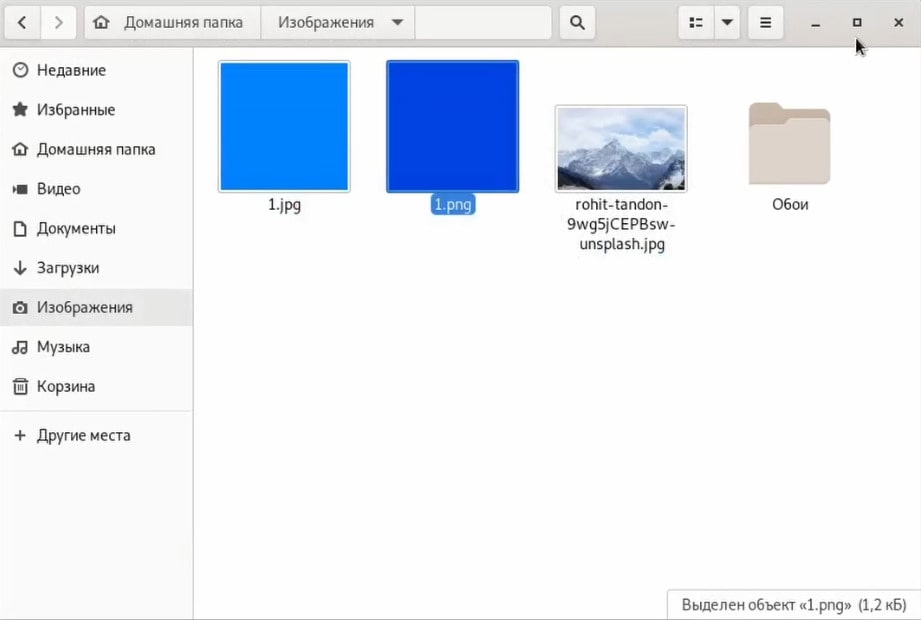The height and width of the screenshot is (620, 921).
Task: Maximize the file manager window
Action: tap(857, 23)
